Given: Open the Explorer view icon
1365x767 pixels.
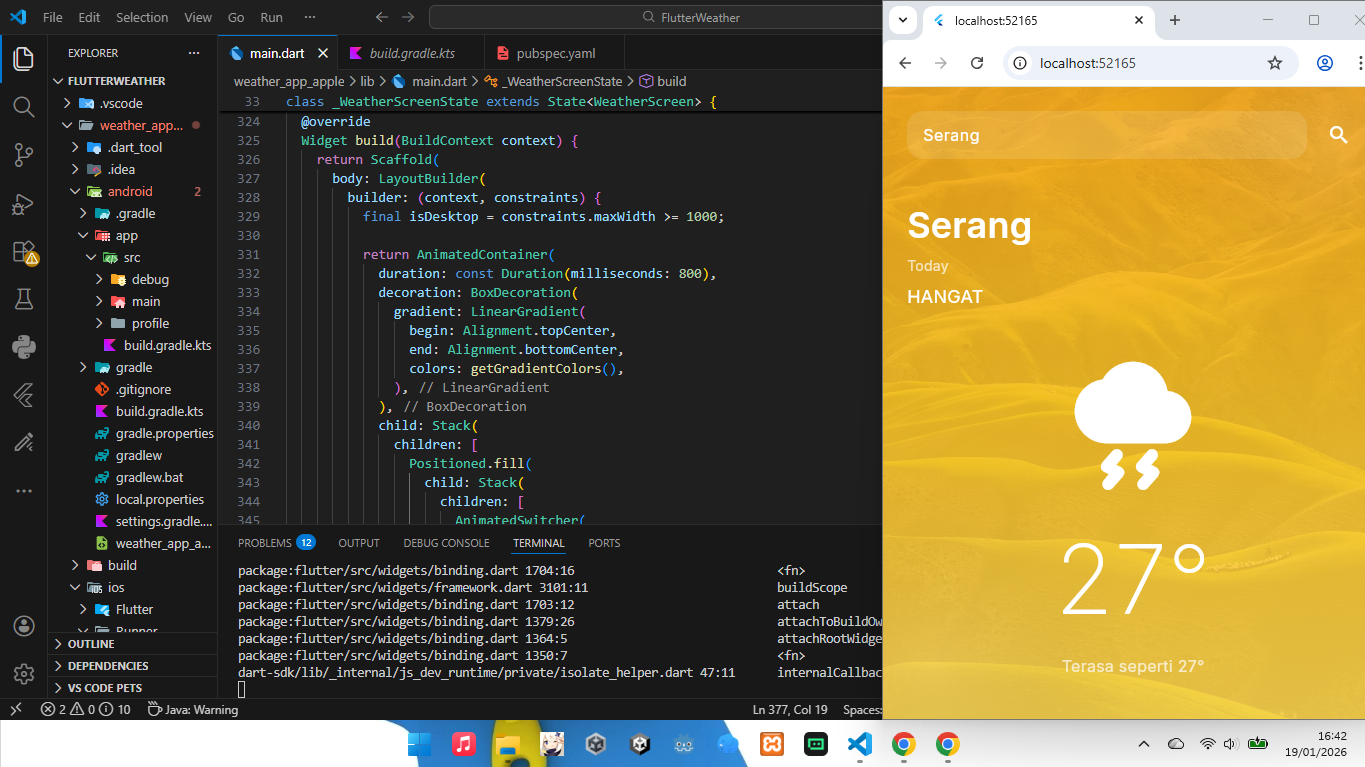Looking at the screenshot, I should tap(22, 58).
